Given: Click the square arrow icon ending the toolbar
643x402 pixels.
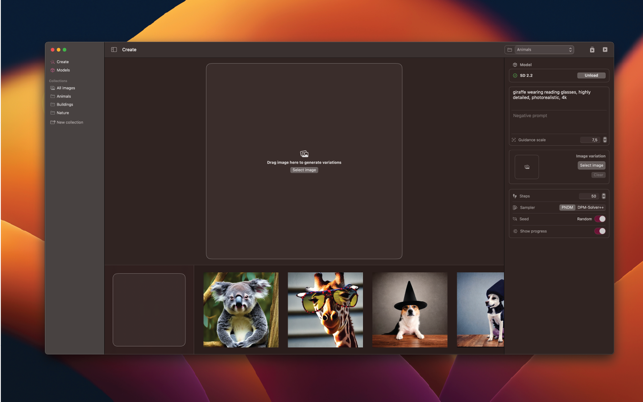Looking at the screenshot, I should 605,50.
